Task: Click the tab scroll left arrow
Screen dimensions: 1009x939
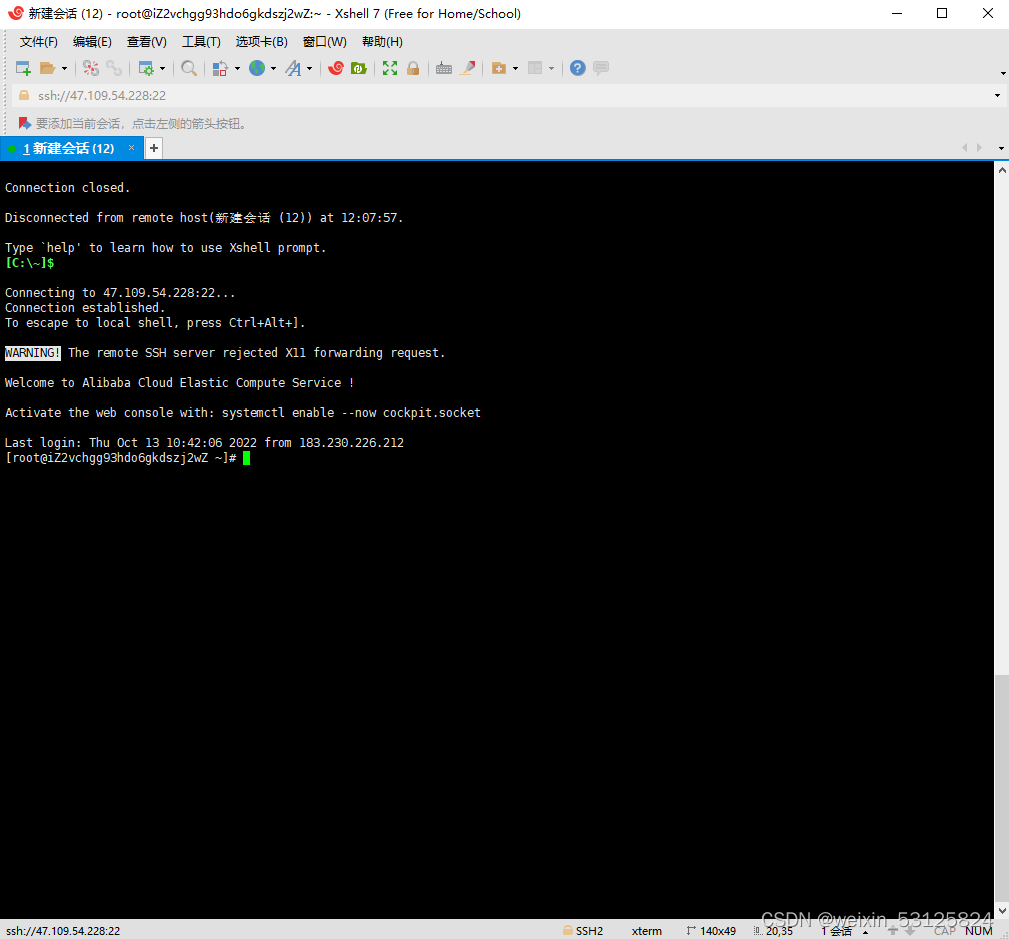Action: click(964, 147)
